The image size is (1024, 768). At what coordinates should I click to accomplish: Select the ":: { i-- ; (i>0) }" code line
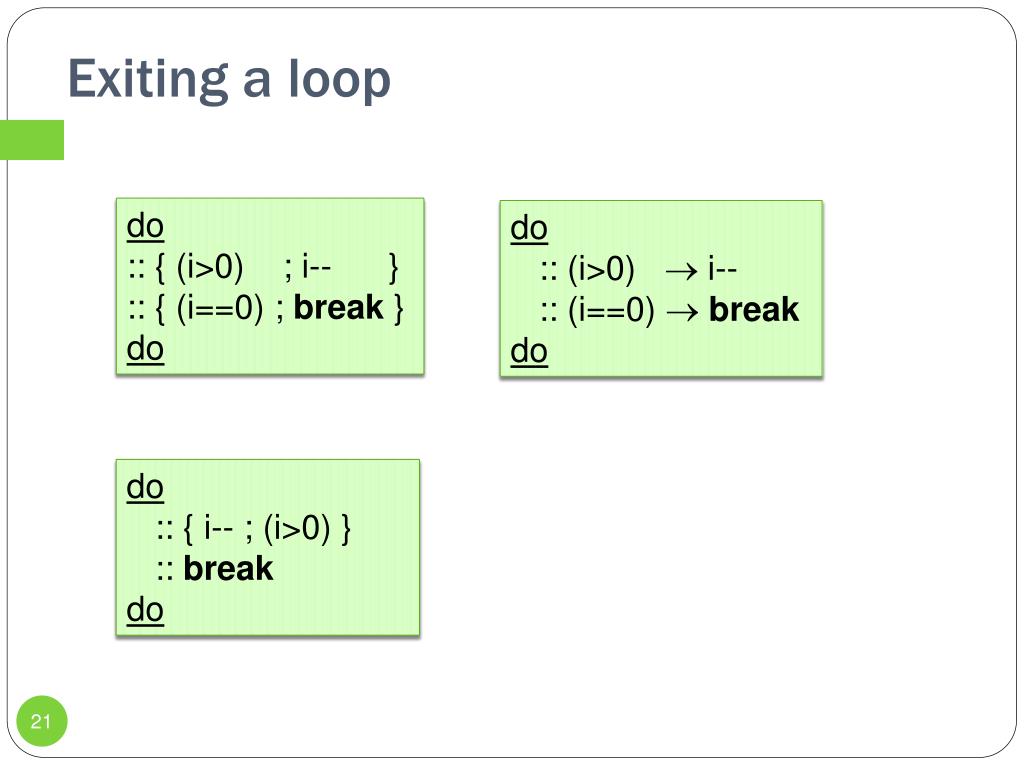(252, 528)
